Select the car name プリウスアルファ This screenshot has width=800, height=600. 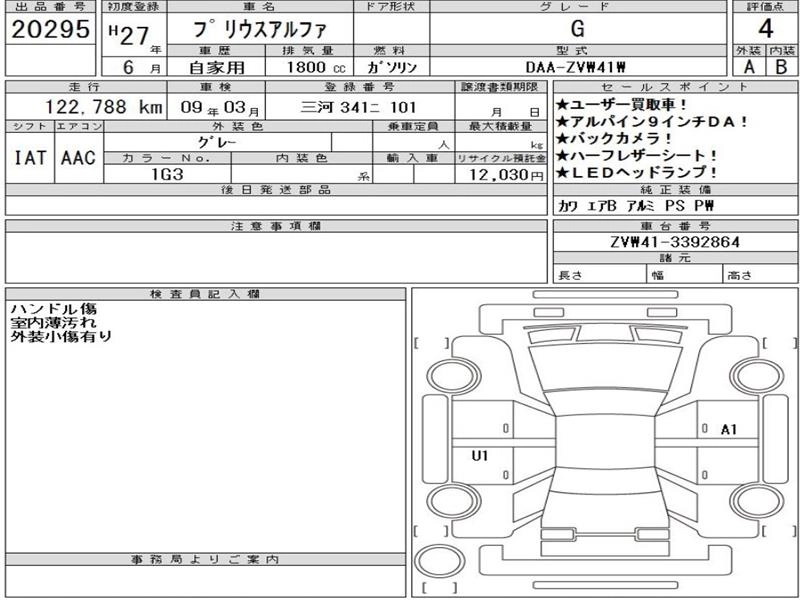[260, 30]
